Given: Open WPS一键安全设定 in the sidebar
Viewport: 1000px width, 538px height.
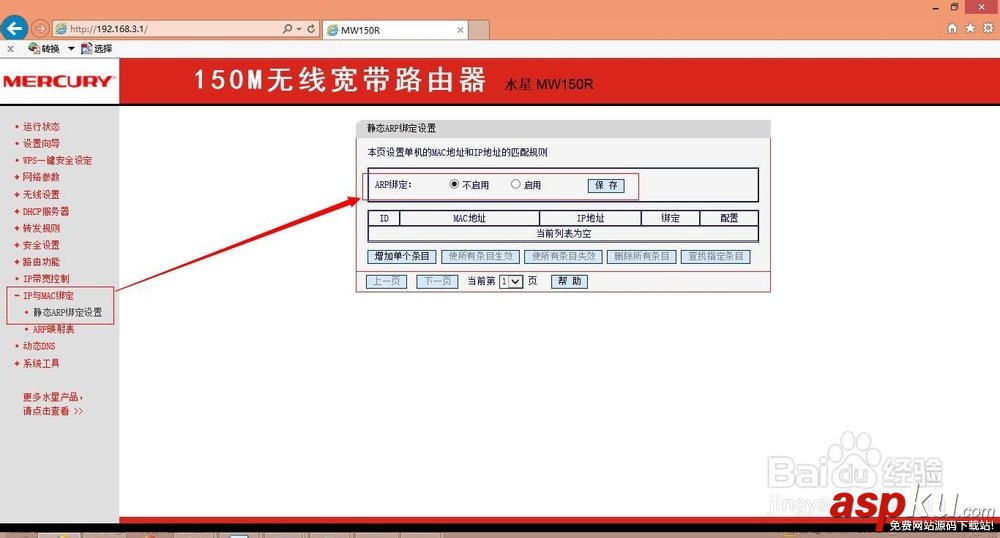Looking at the screenshot, I should click(x=57, y=161).
